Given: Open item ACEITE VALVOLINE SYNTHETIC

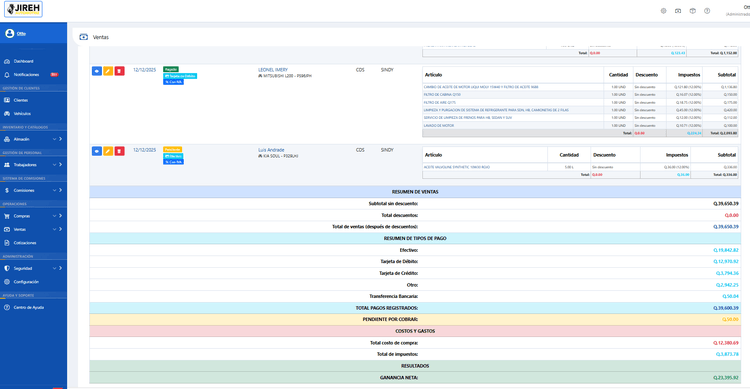Looking at the screenshot, I should [456, 167].
